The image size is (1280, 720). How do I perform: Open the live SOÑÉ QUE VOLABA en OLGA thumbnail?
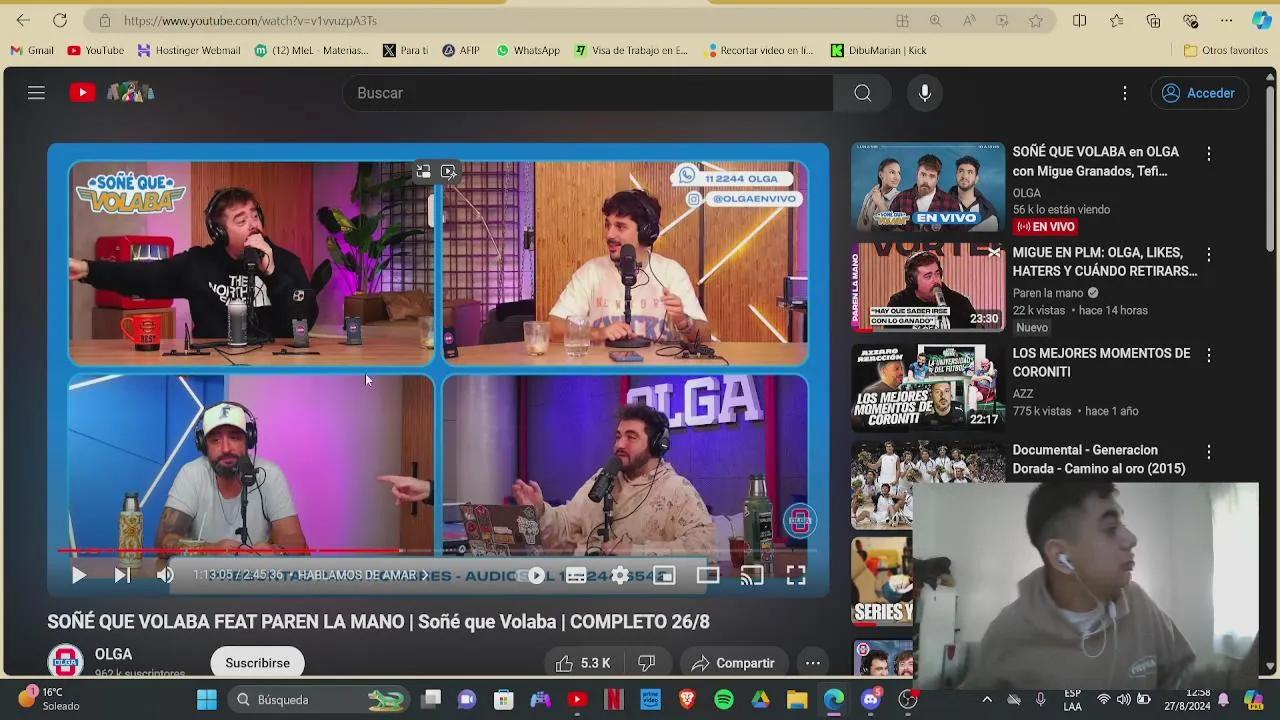(x=928, y=187)
